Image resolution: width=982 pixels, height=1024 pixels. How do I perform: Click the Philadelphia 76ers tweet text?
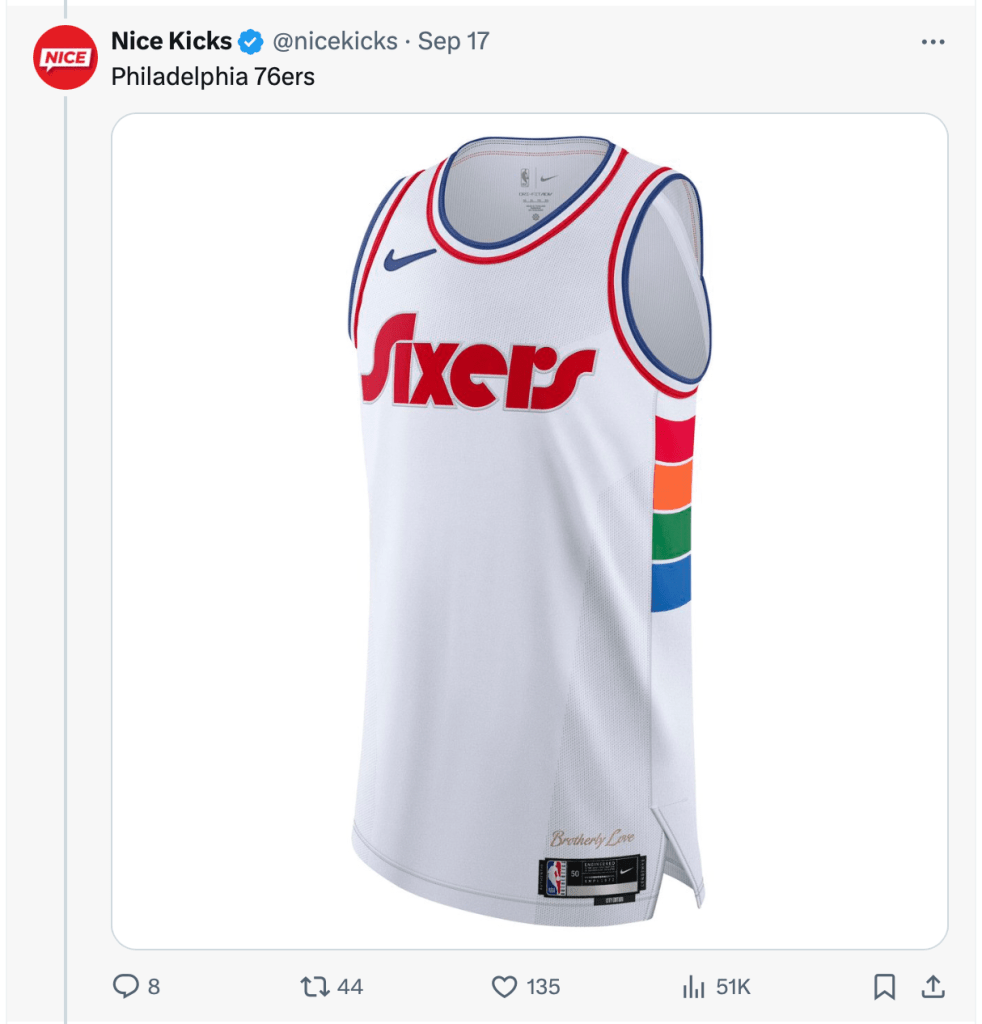(213, 77)
